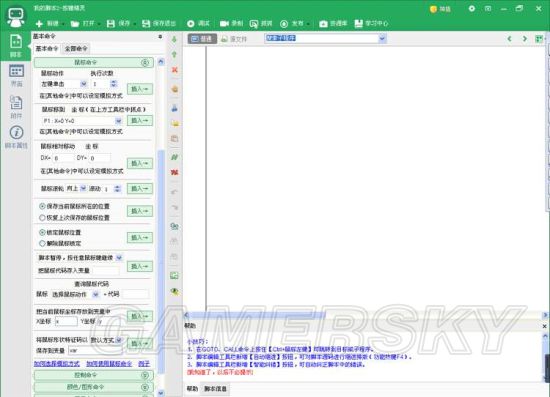This screenshot has width=550, height=397.
Task: Open the 学习中心 learning center
Action: click(x=371, y=23)
